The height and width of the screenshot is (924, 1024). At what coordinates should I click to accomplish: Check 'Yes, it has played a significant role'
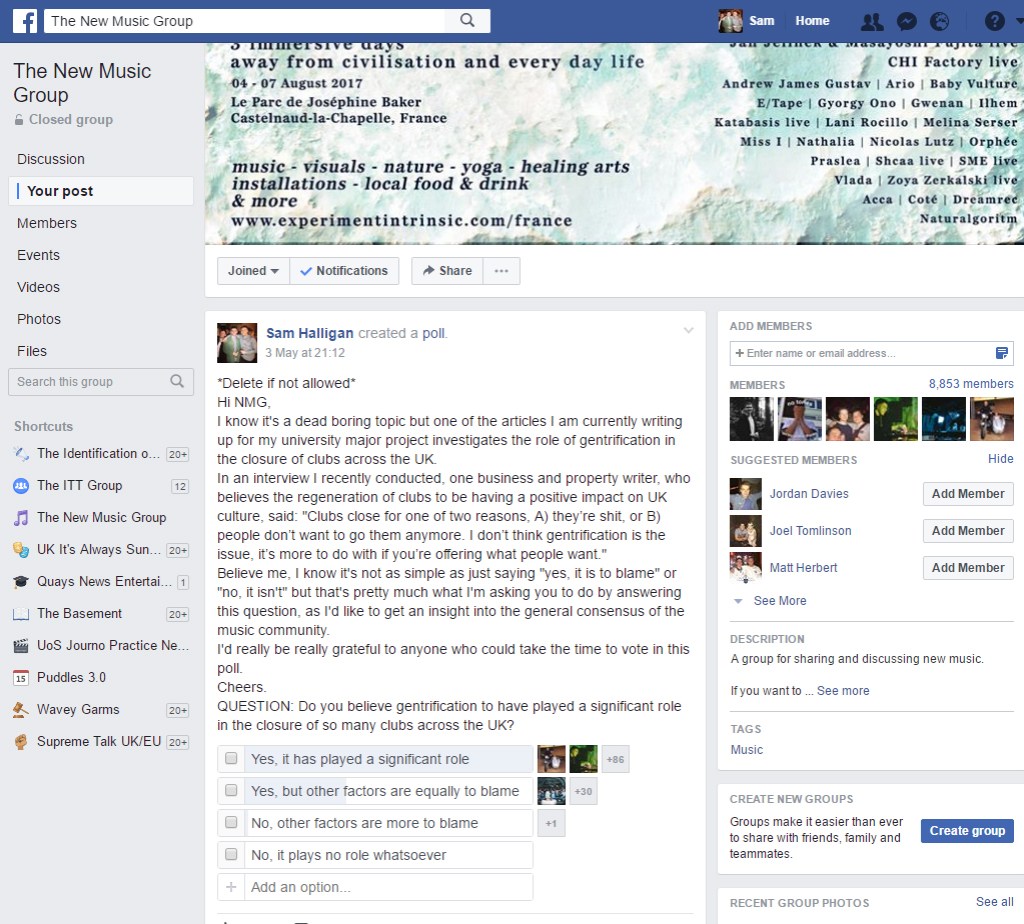click(231, 759)
